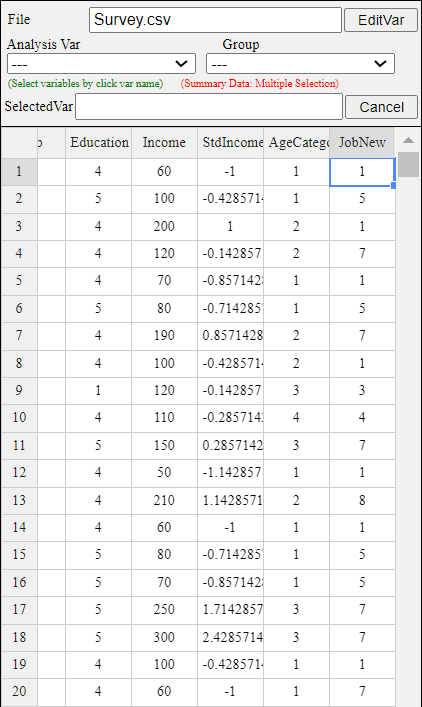Click the fill handle of the selected cell
This screenshot has height=707, width=422.
(x=394, y=185)
